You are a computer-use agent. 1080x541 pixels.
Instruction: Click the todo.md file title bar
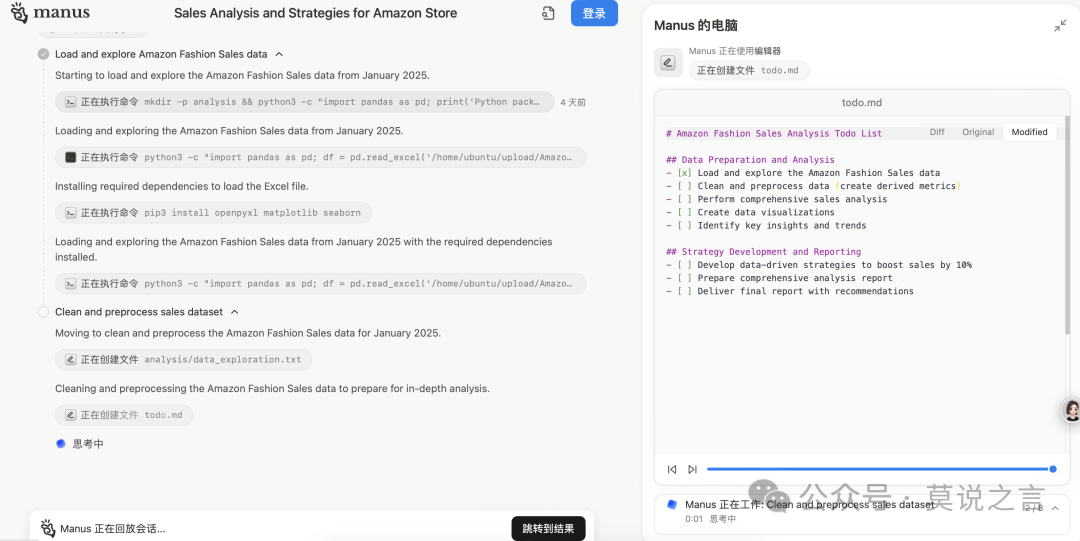coord(862,103)
